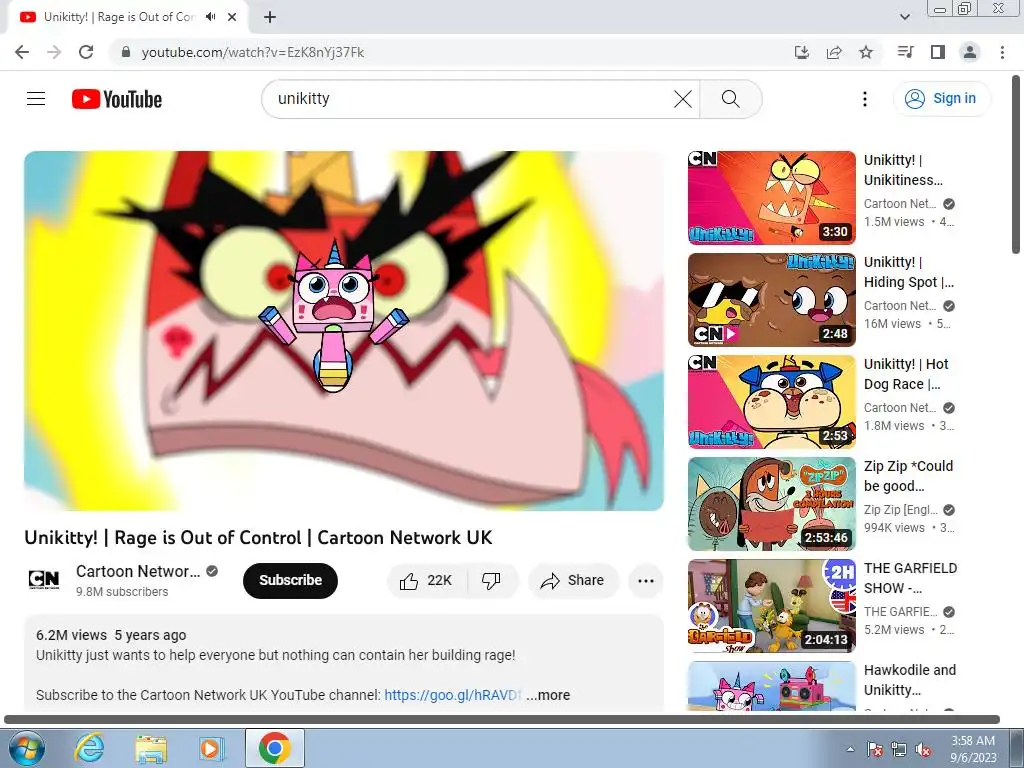The image size is (1024, 768).
Task: Open the Zip Zip compilation thumbnail
Action: pyautogui.click(x=771, y=504)
